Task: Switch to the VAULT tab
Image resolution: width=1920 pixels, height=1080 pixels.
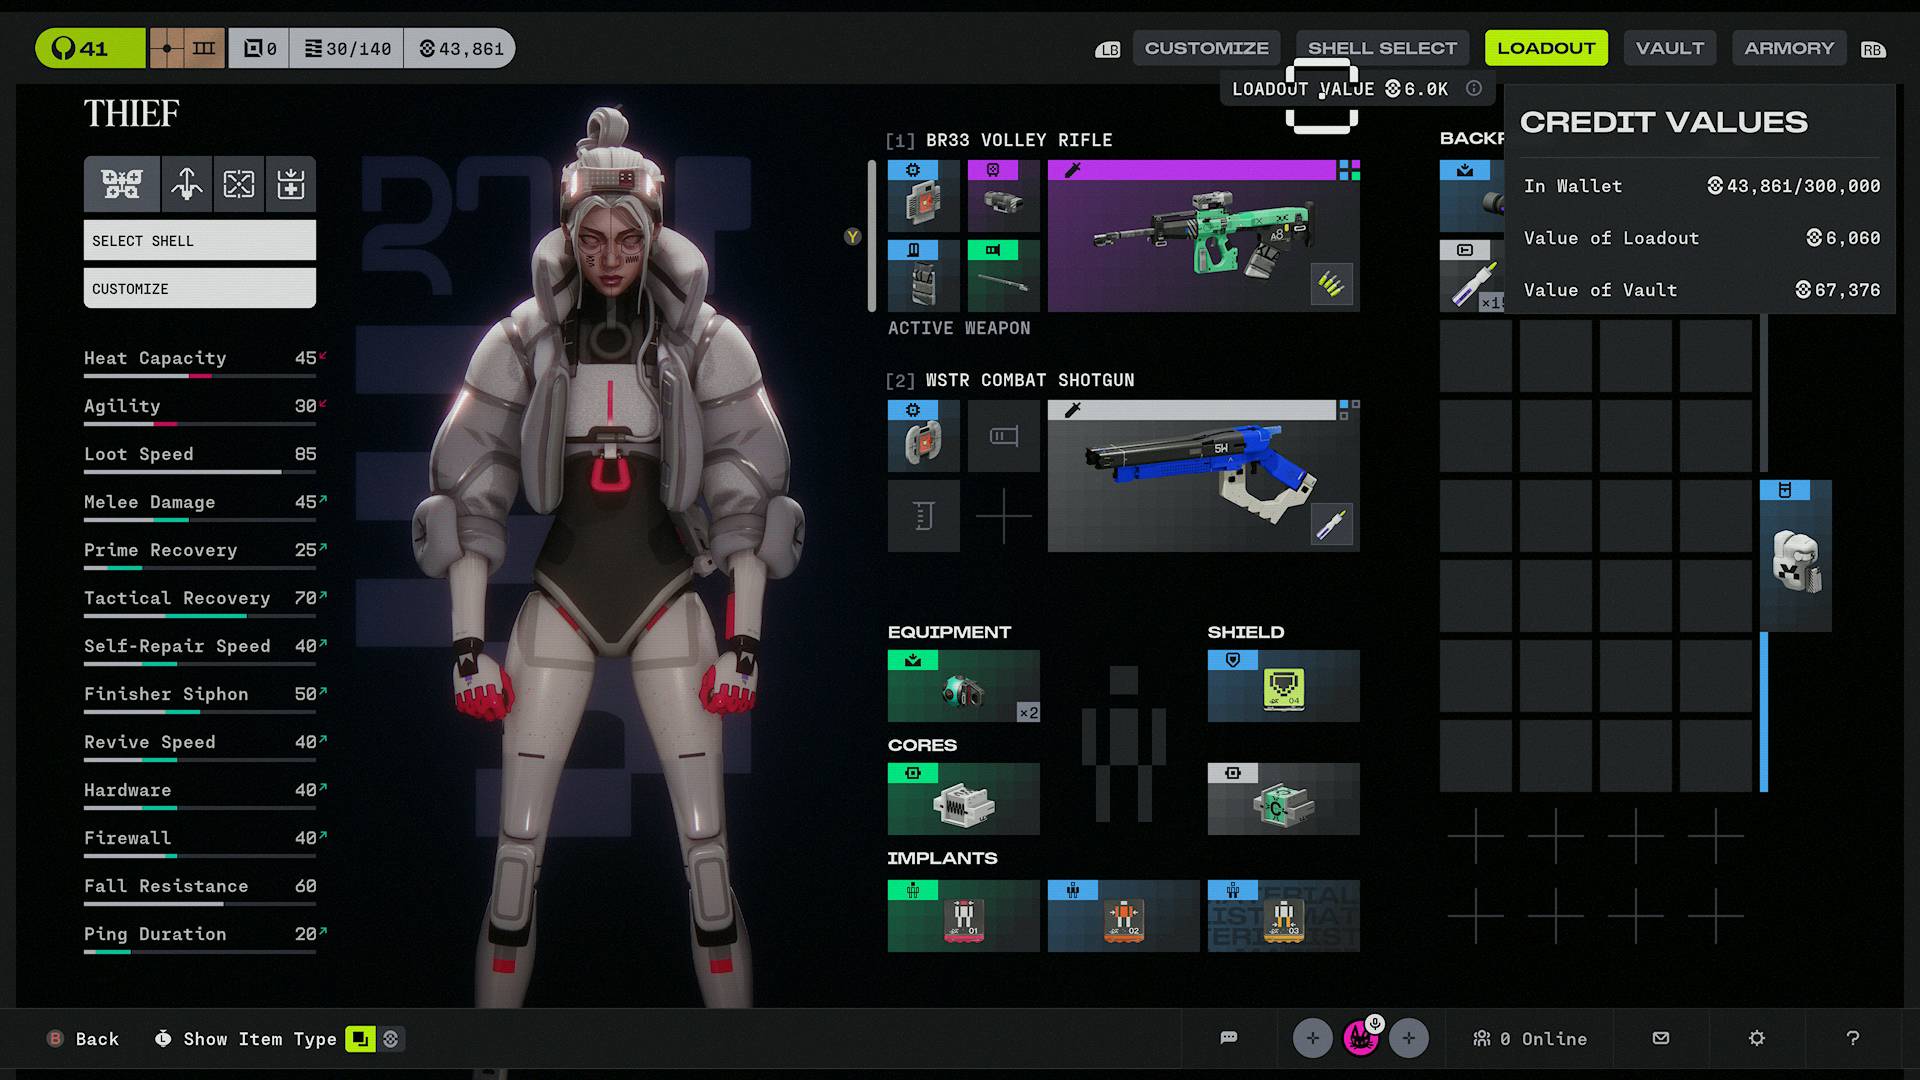Action: point(1668,47)
